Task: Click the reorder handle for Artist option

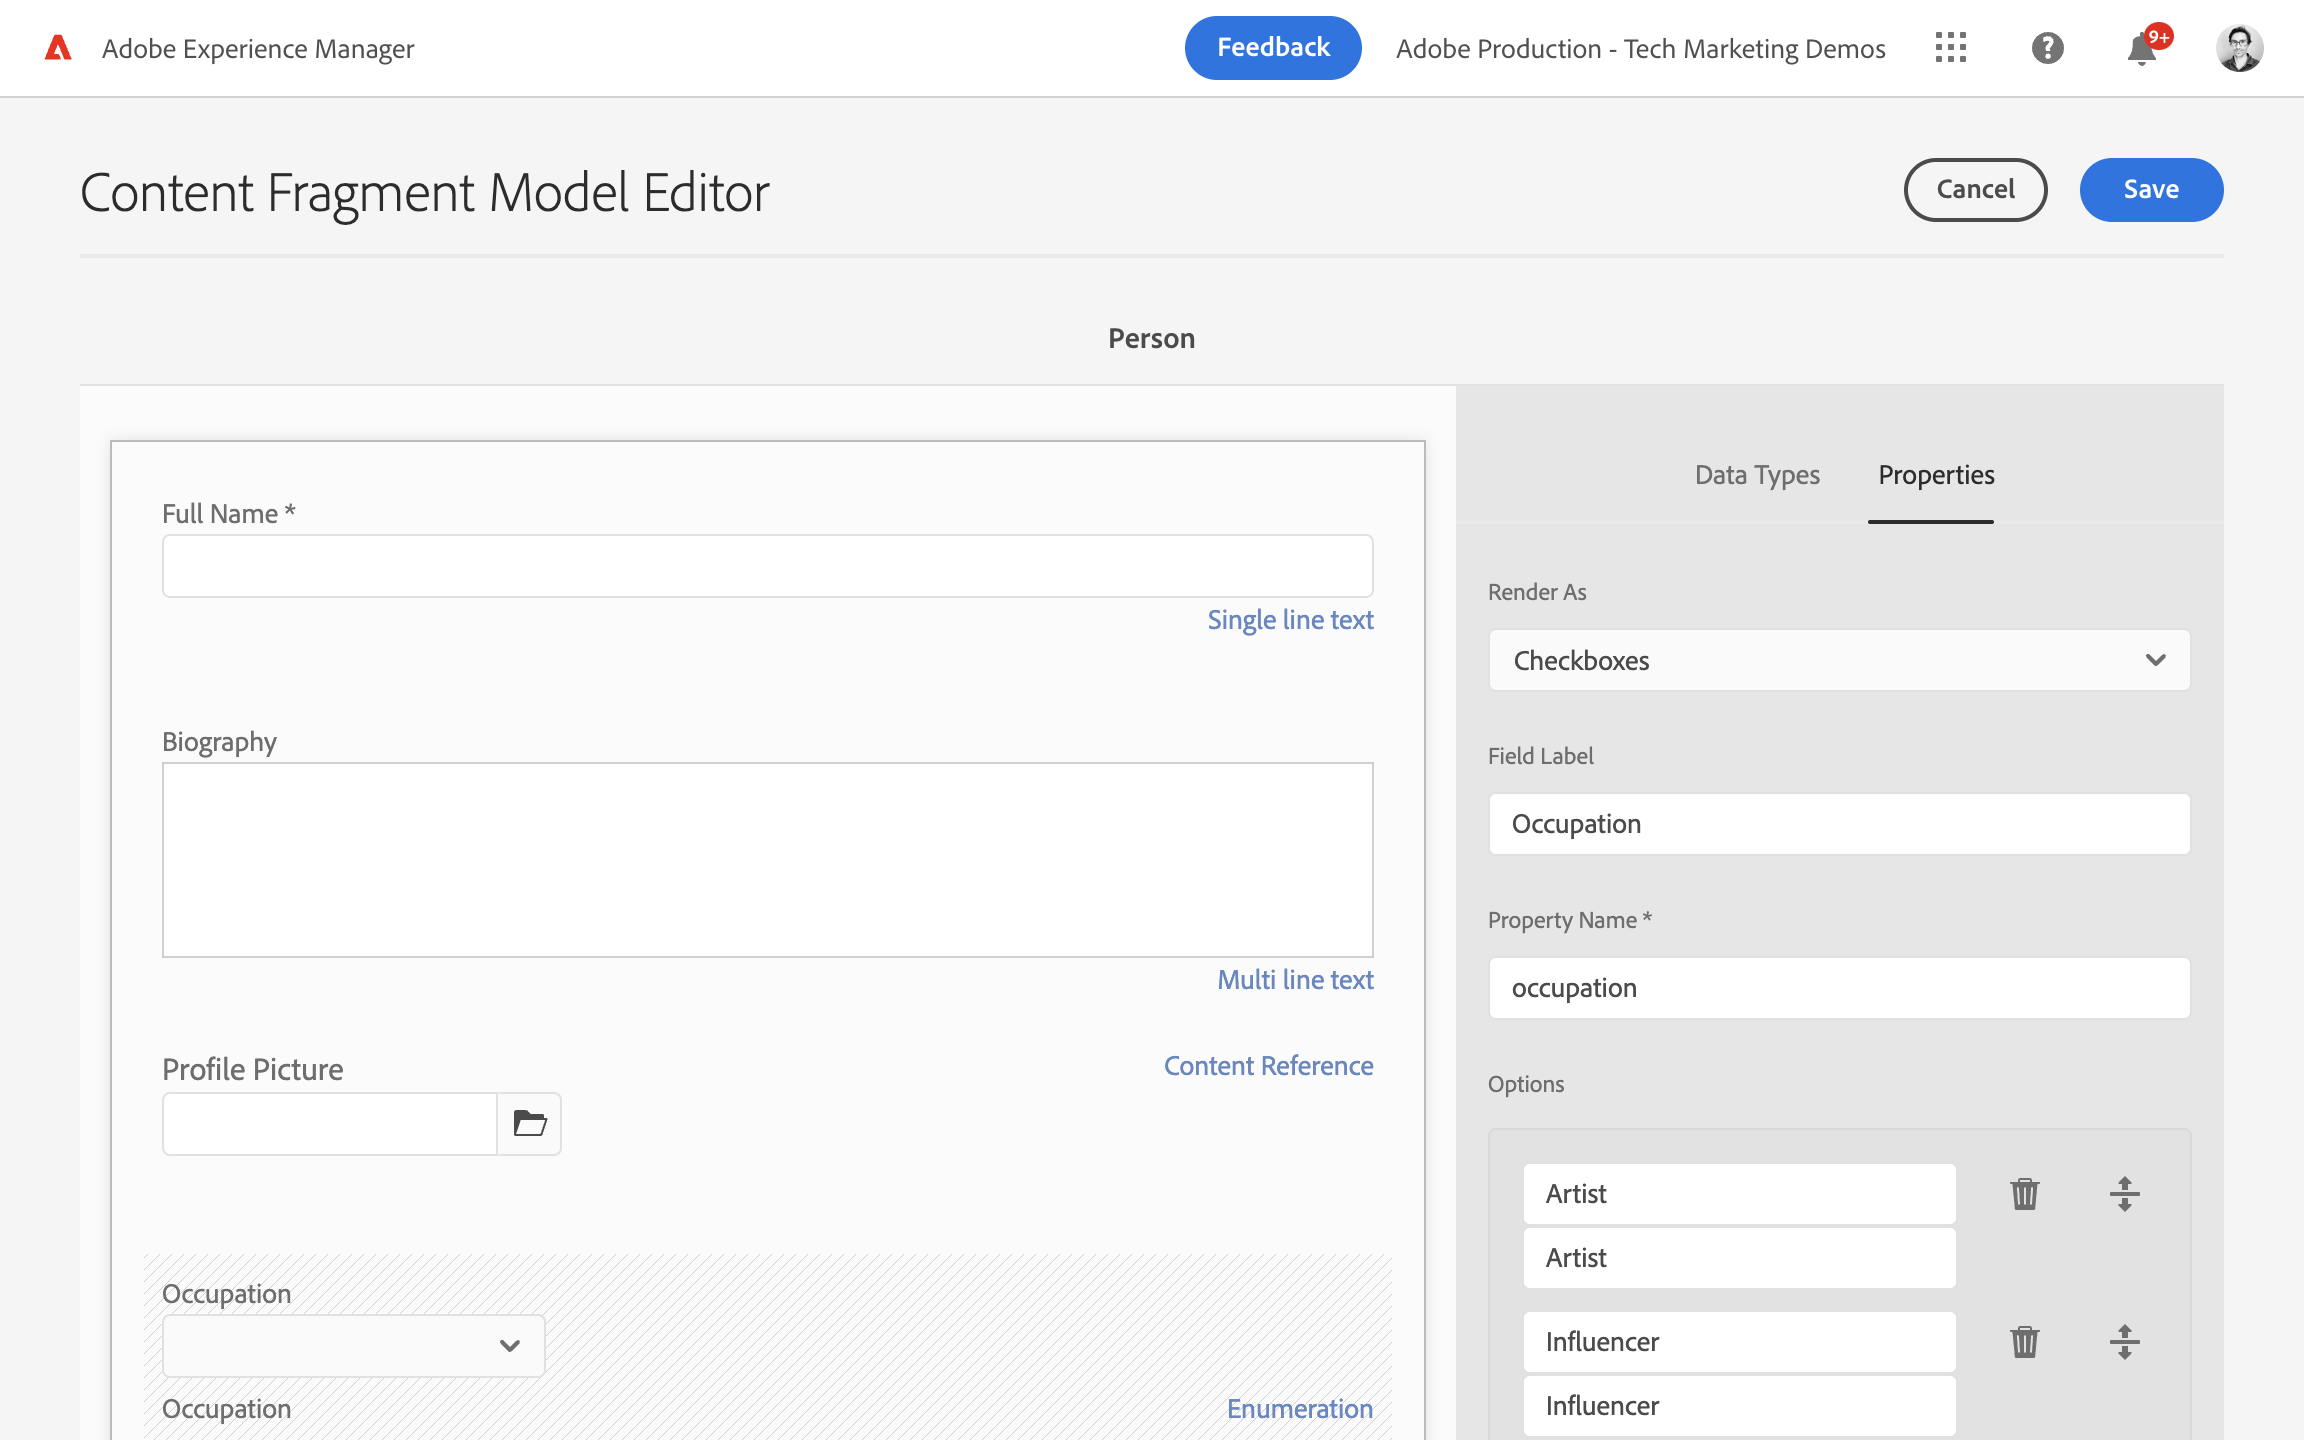Action: 2124,1193
